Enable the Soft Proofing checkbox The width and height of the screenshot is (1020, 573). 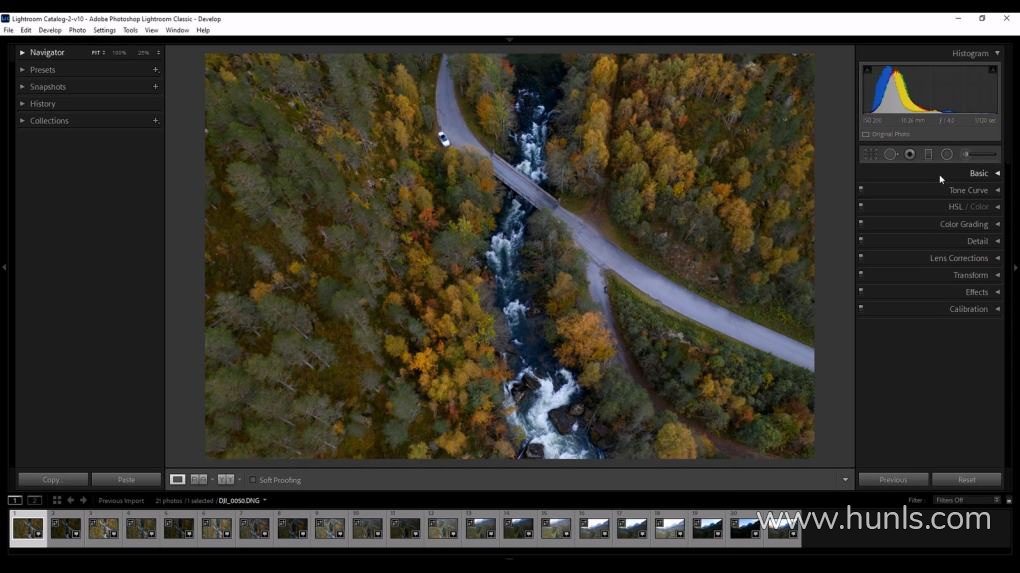pos(252,480)
